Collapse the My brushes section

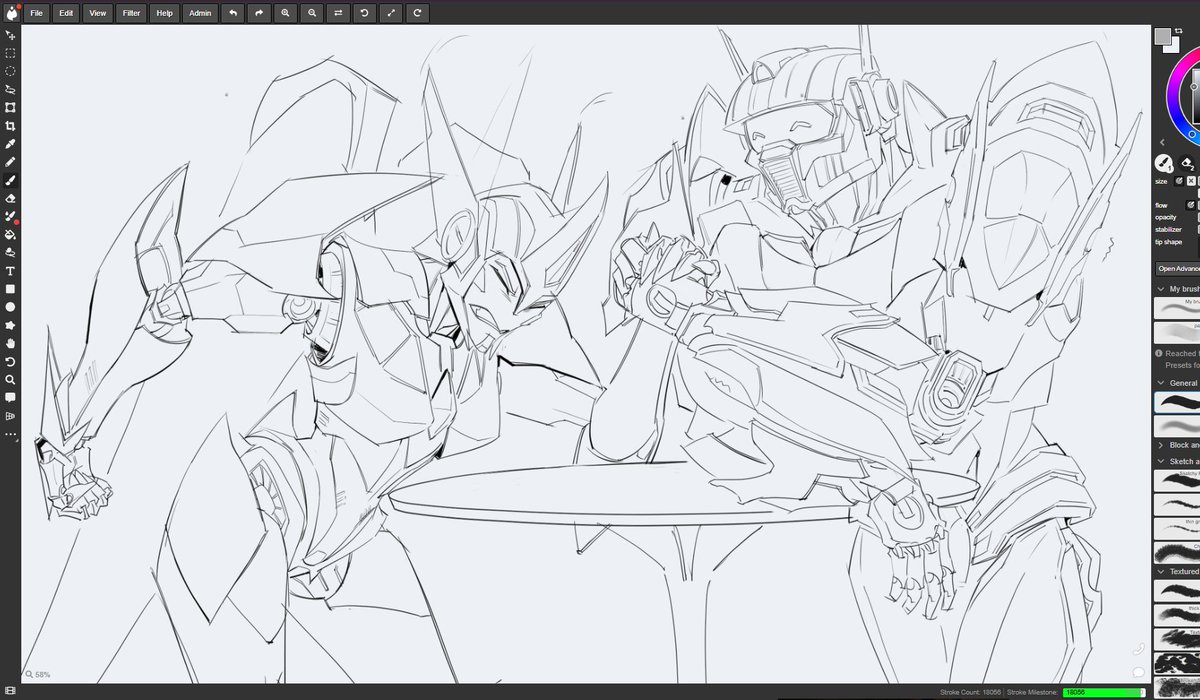coord(1160,289)
